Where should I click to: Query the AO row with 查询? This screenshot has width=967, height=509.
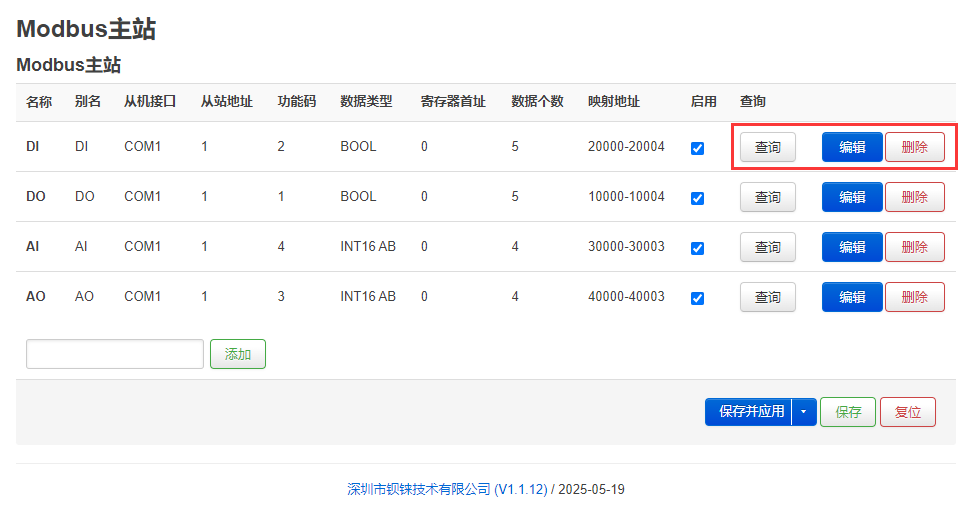coord(768,297)
